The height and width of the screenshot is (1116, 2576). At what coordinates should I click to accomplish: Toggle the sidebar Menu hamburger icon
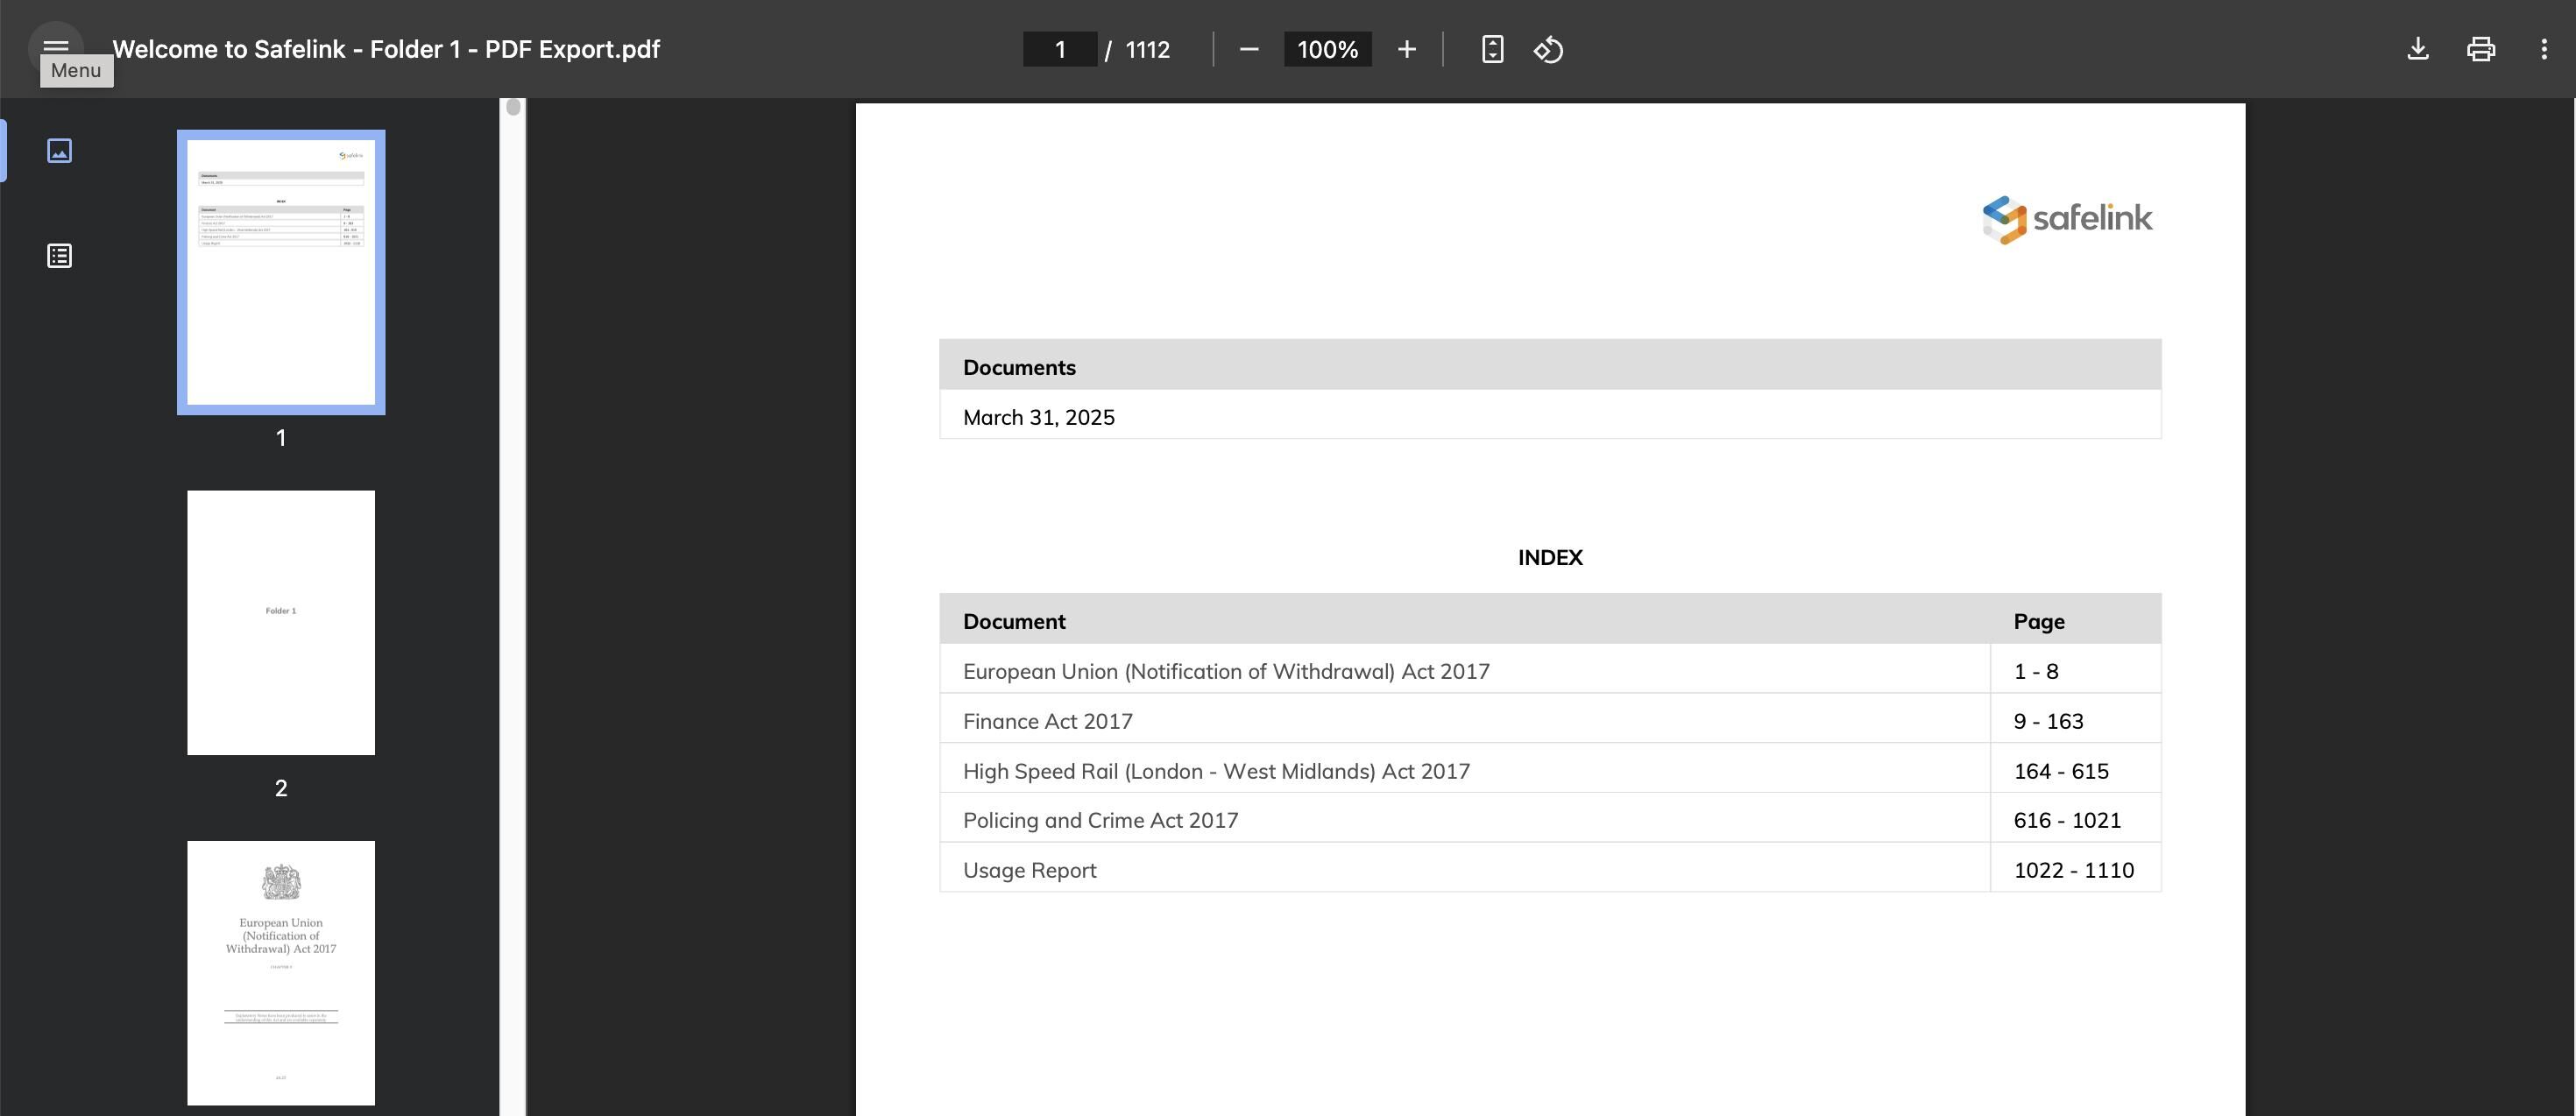[56, 46]
